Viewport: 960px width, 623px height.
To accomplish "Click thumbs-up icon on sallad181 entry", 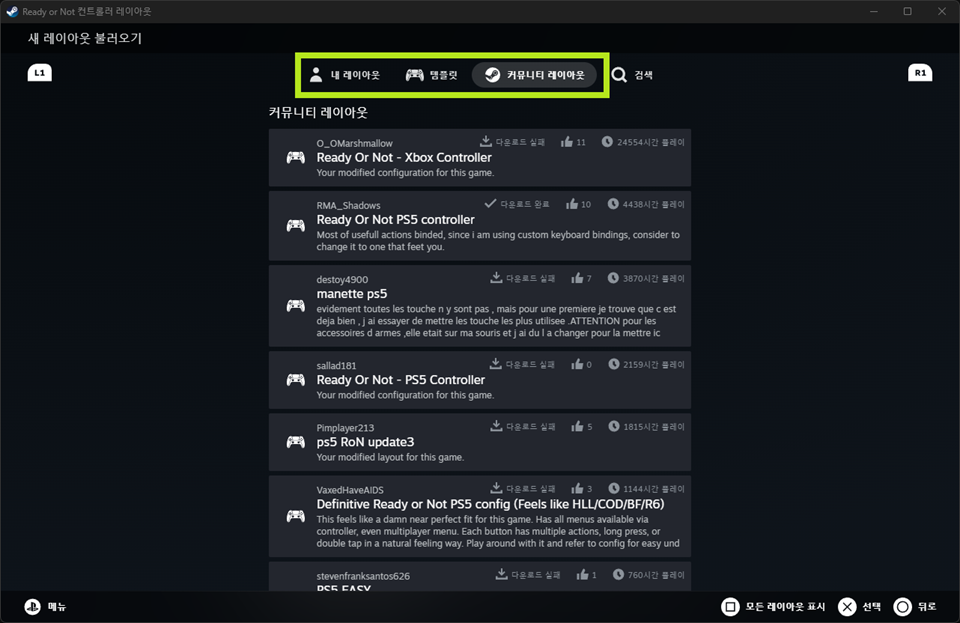I will (577, 364).
